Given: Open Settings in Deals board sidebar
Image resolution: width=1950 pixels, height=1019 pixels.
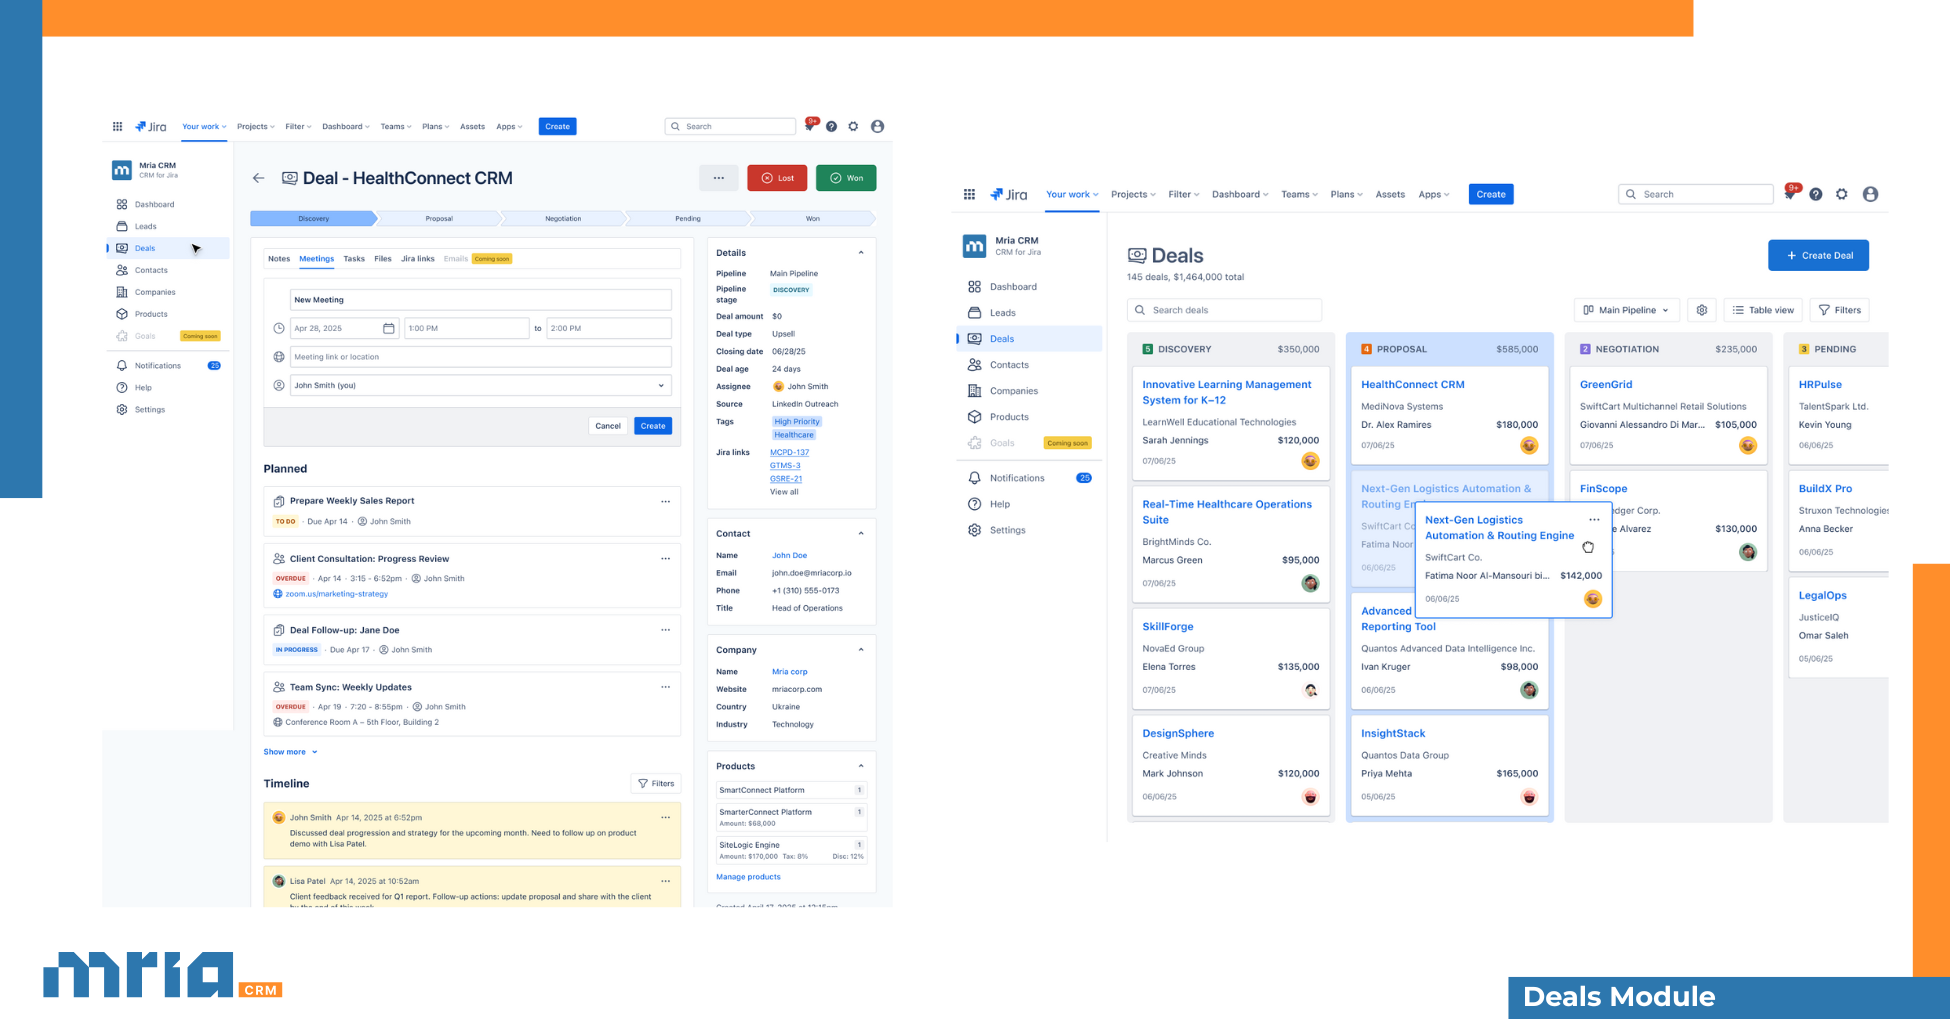Looking at the screenshot, I should tap(1007, 530).
